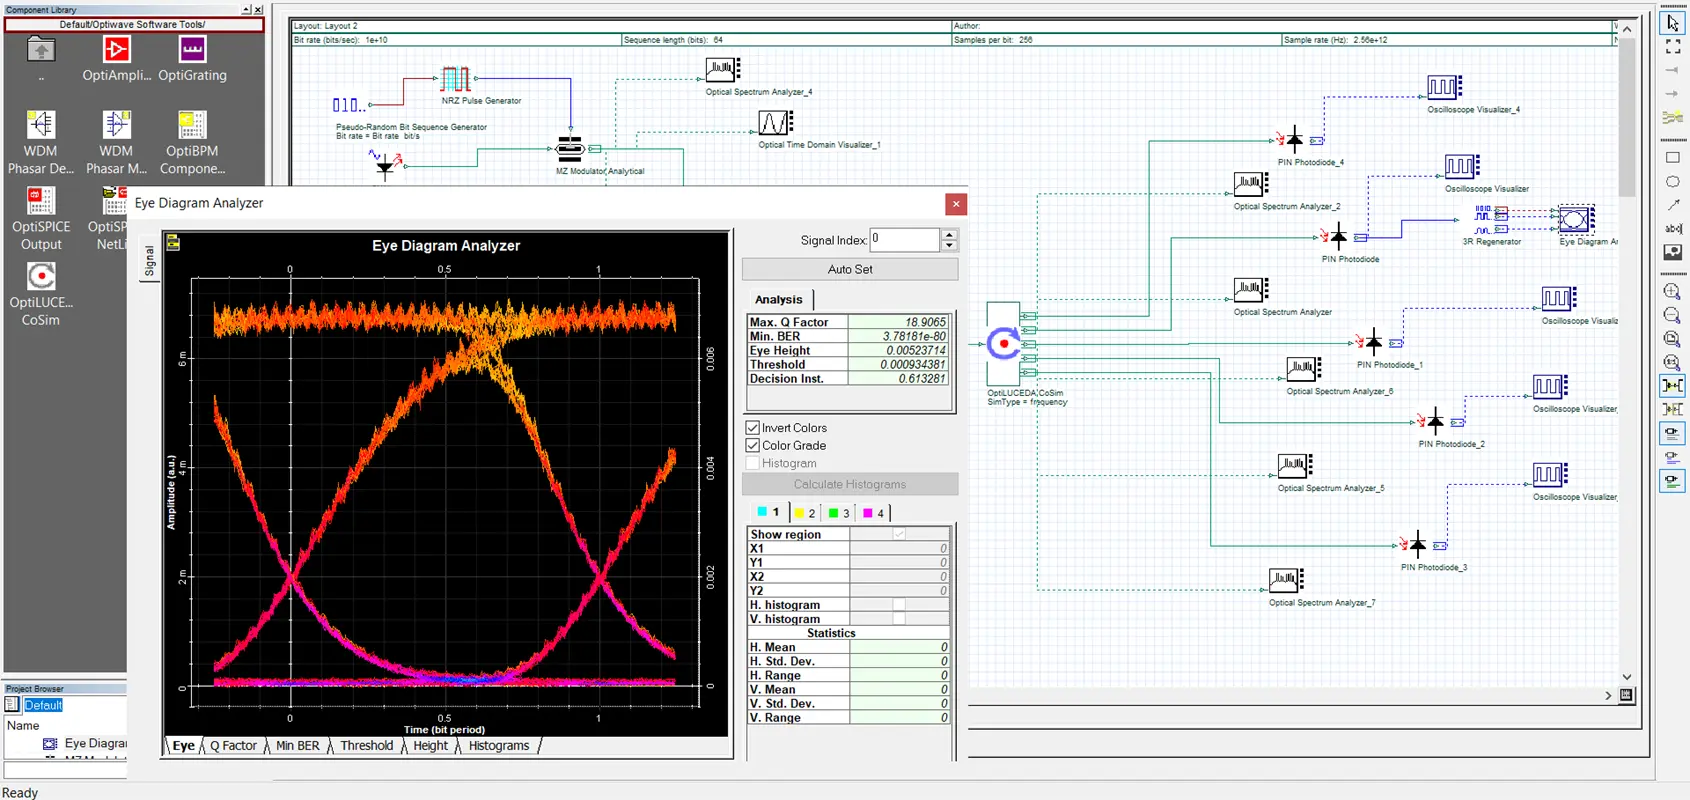Click the layout horizontal scrollbar right arrow
Screen dimensions: 1690x800
coord(1608,695)
